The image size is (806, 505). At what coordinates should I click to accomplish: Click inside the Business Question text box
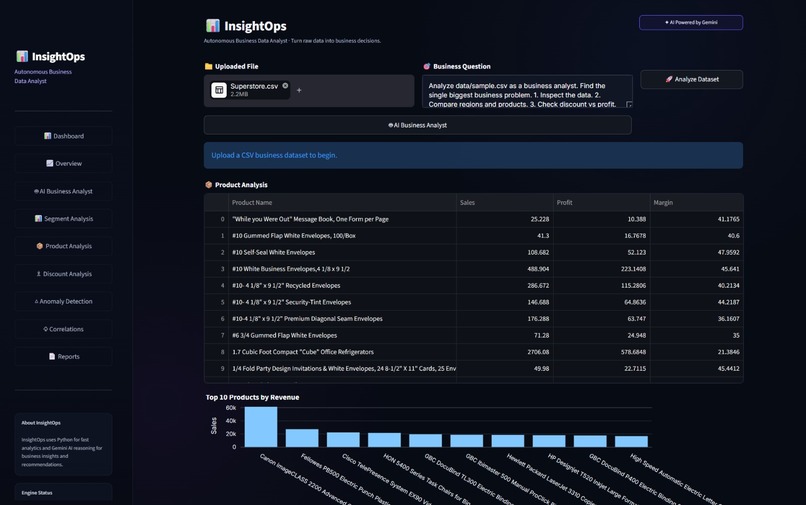tap(527, 92)
